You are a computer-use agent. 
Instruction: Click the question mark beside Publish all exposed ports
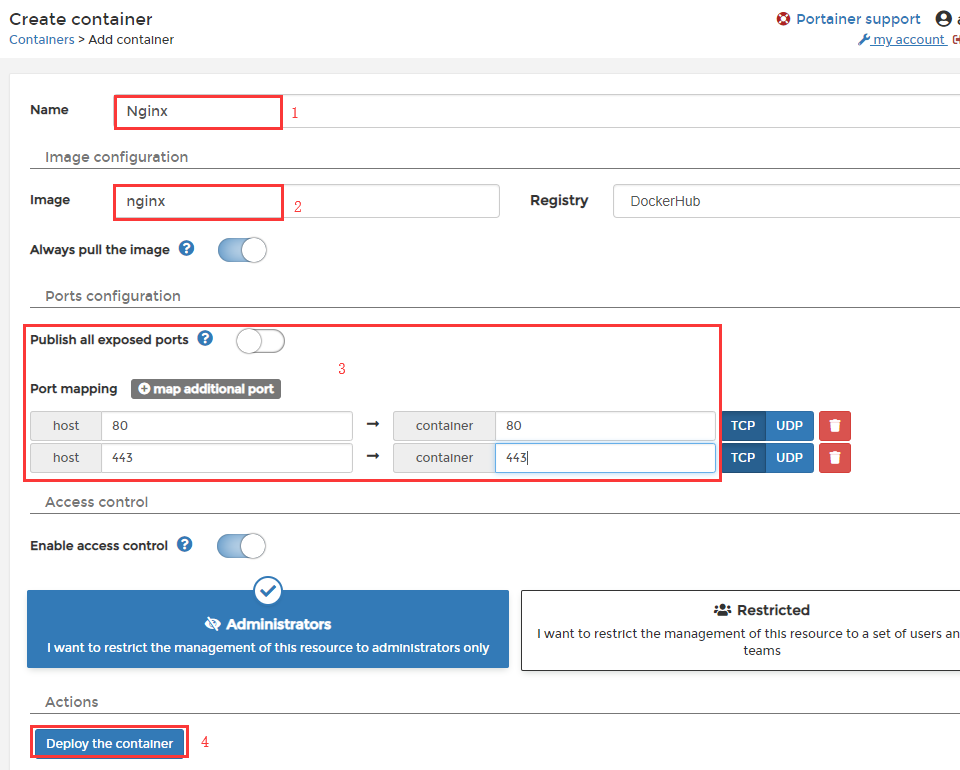[205, 339]
